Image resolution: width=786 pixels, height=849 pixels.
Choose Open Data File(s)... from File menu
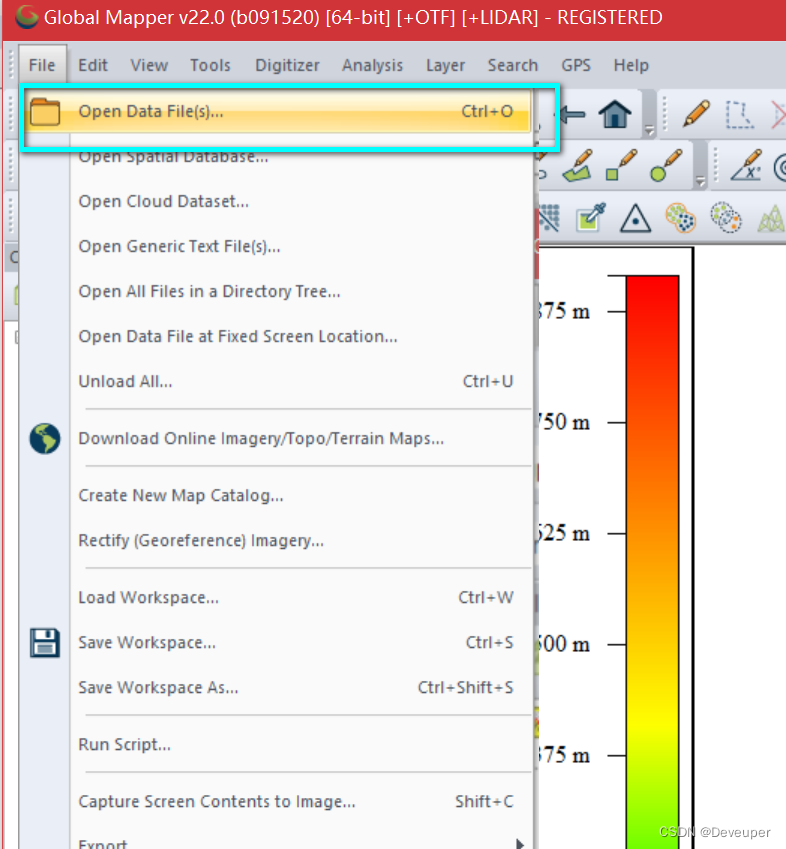point(277,112)
